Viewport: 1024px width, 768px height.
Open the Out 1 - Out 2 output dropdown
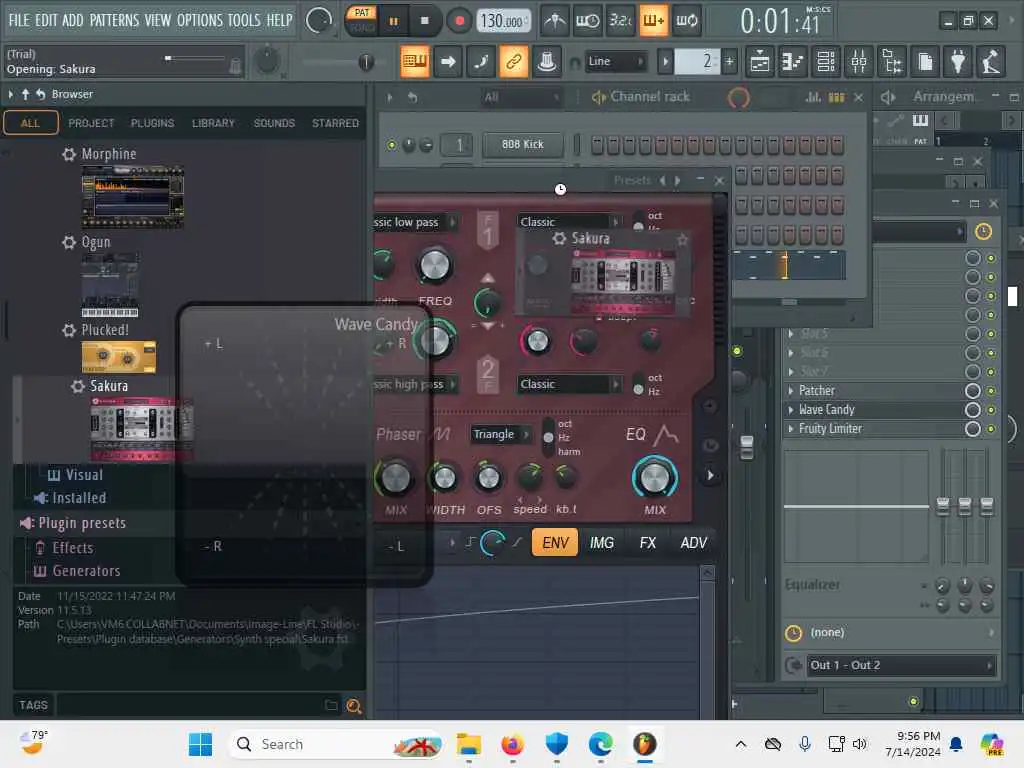901,665
